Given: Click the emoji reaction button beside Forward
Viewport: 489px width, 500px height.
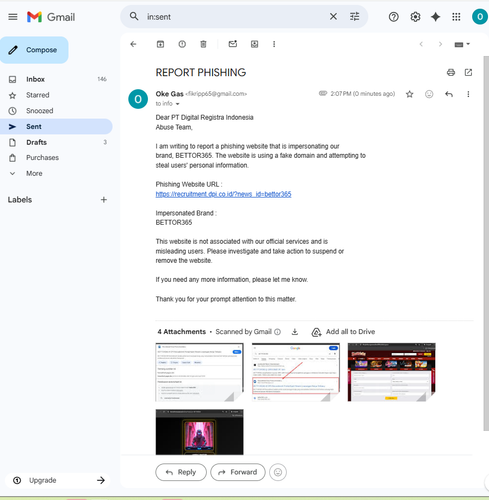Looking at the screenshot, I should pos(278,472).
